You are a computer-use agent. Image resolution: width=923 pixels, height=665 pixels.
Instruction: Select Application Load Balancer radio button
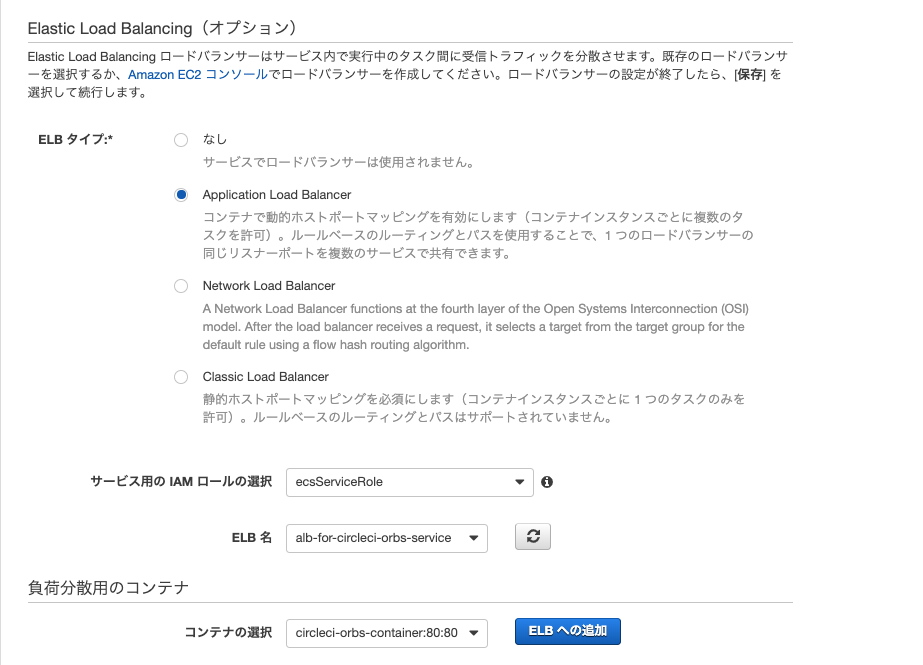click(181, 195)
